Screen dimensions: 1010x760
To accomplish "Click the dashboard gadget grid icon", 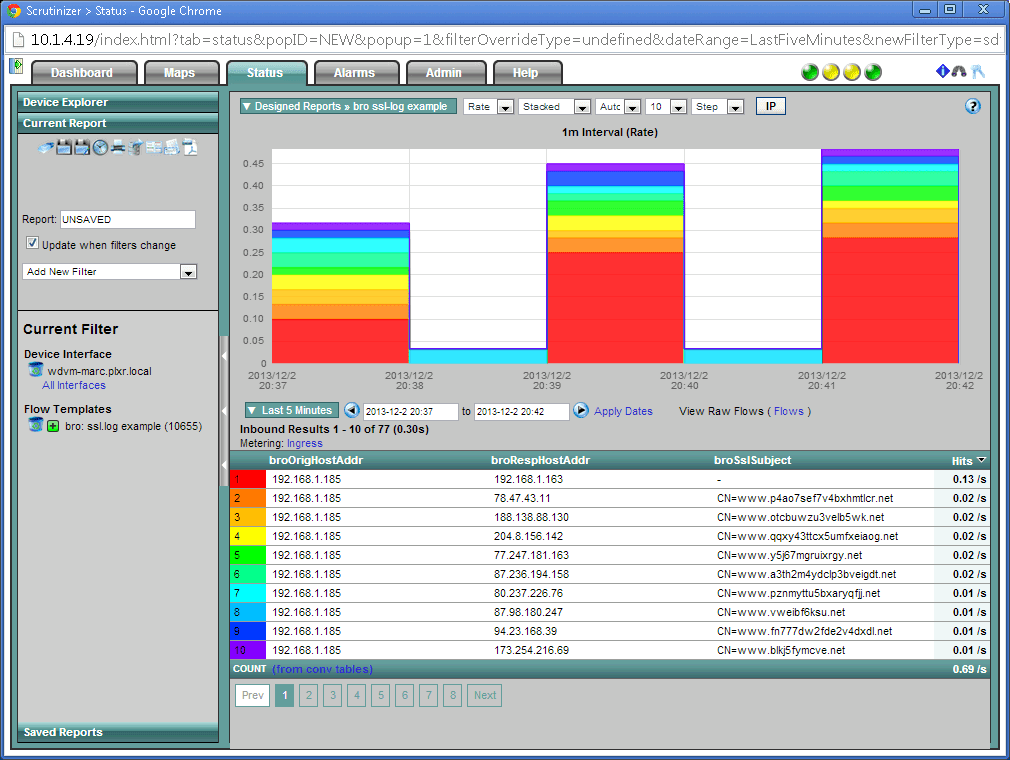I will 153,148.
